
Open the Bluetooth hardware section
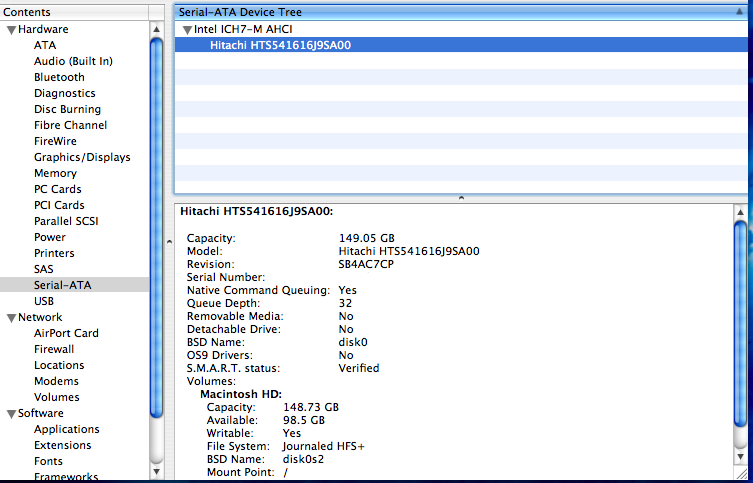tap(59, 77)
